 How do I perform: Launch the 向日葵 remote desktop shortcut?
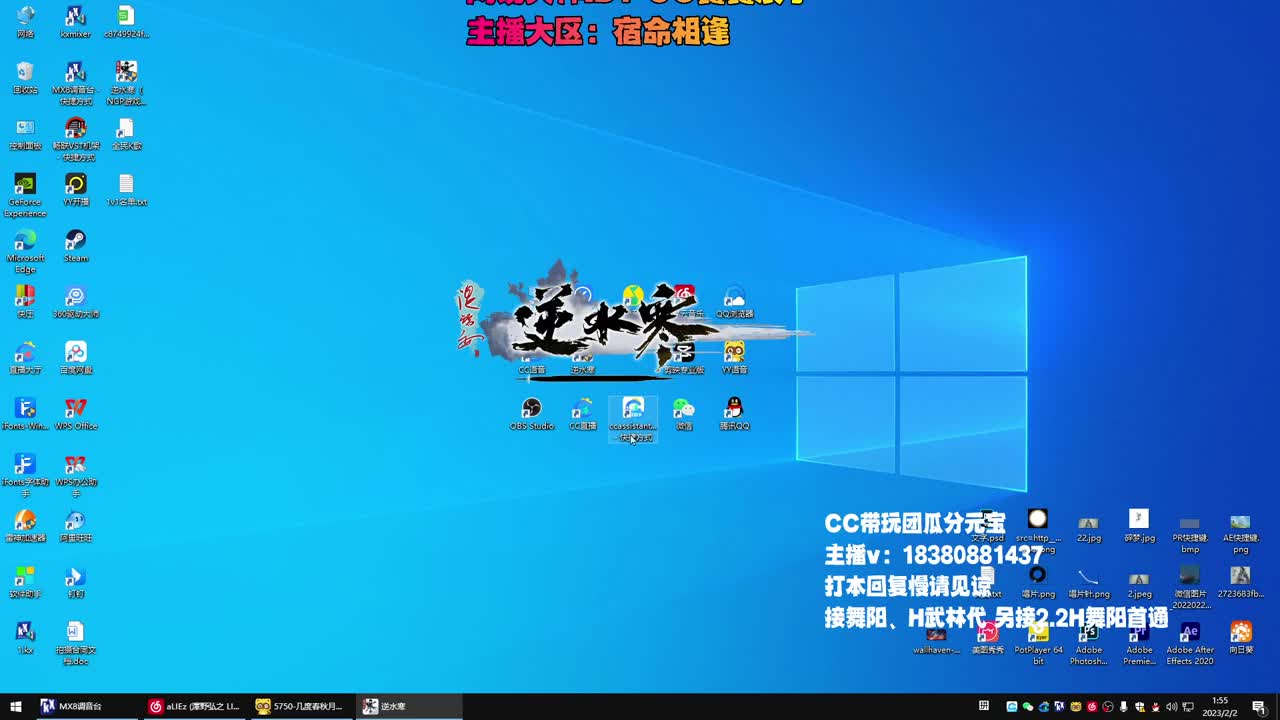[1240, 637]
